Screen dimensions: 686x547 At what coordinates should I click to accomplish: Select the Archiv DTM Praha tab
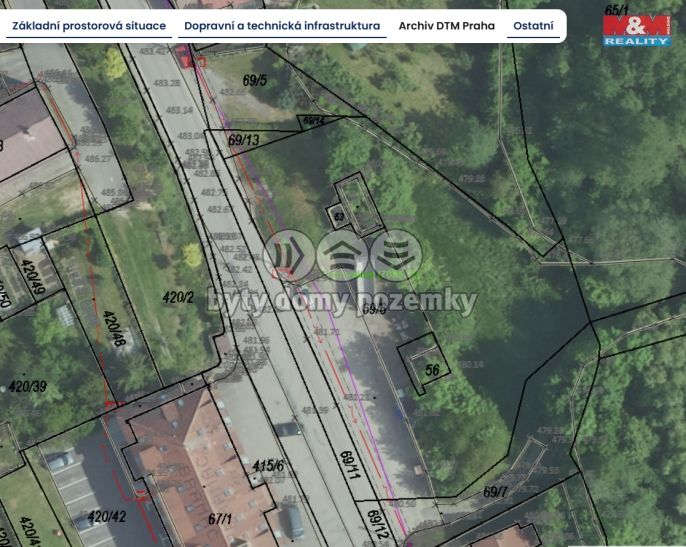point(446,26)
